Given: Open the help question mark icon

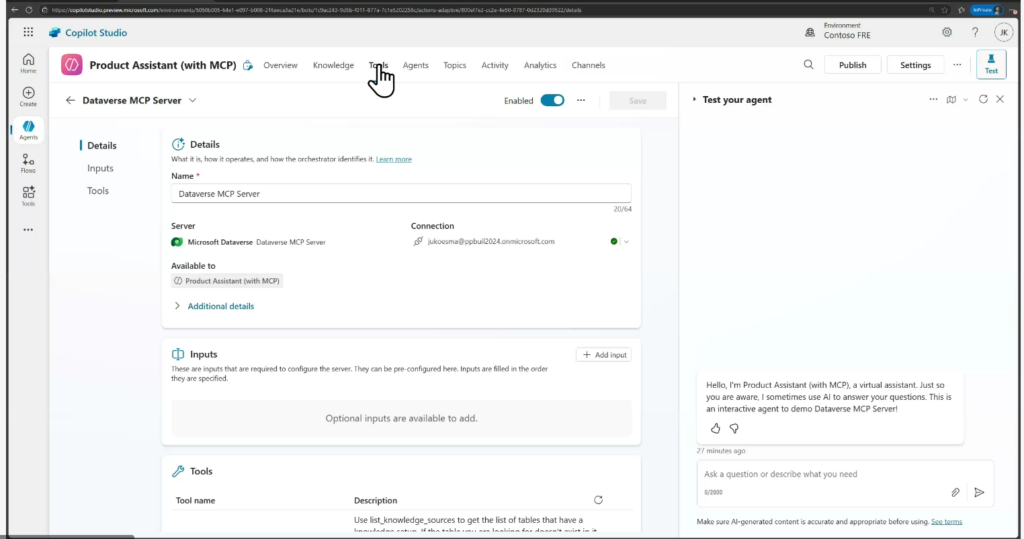Looking at the screenshot, I should [x=975, y=32].
